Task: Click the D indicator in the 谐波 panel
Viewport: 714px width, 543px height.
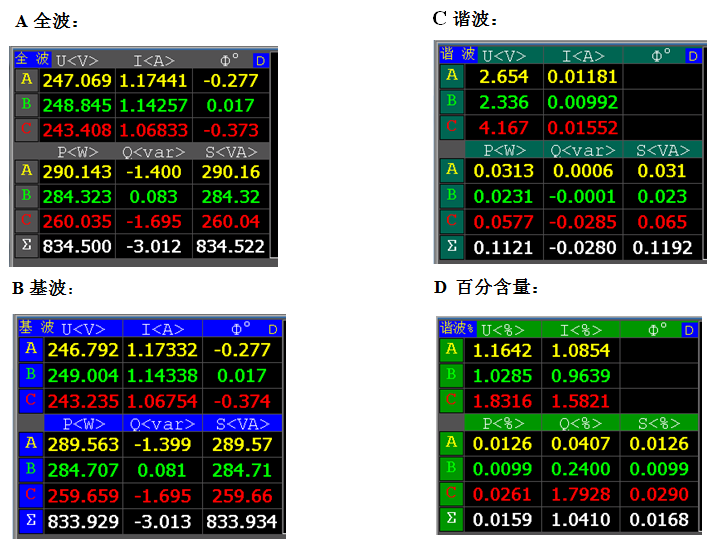Action: point(688,55)
